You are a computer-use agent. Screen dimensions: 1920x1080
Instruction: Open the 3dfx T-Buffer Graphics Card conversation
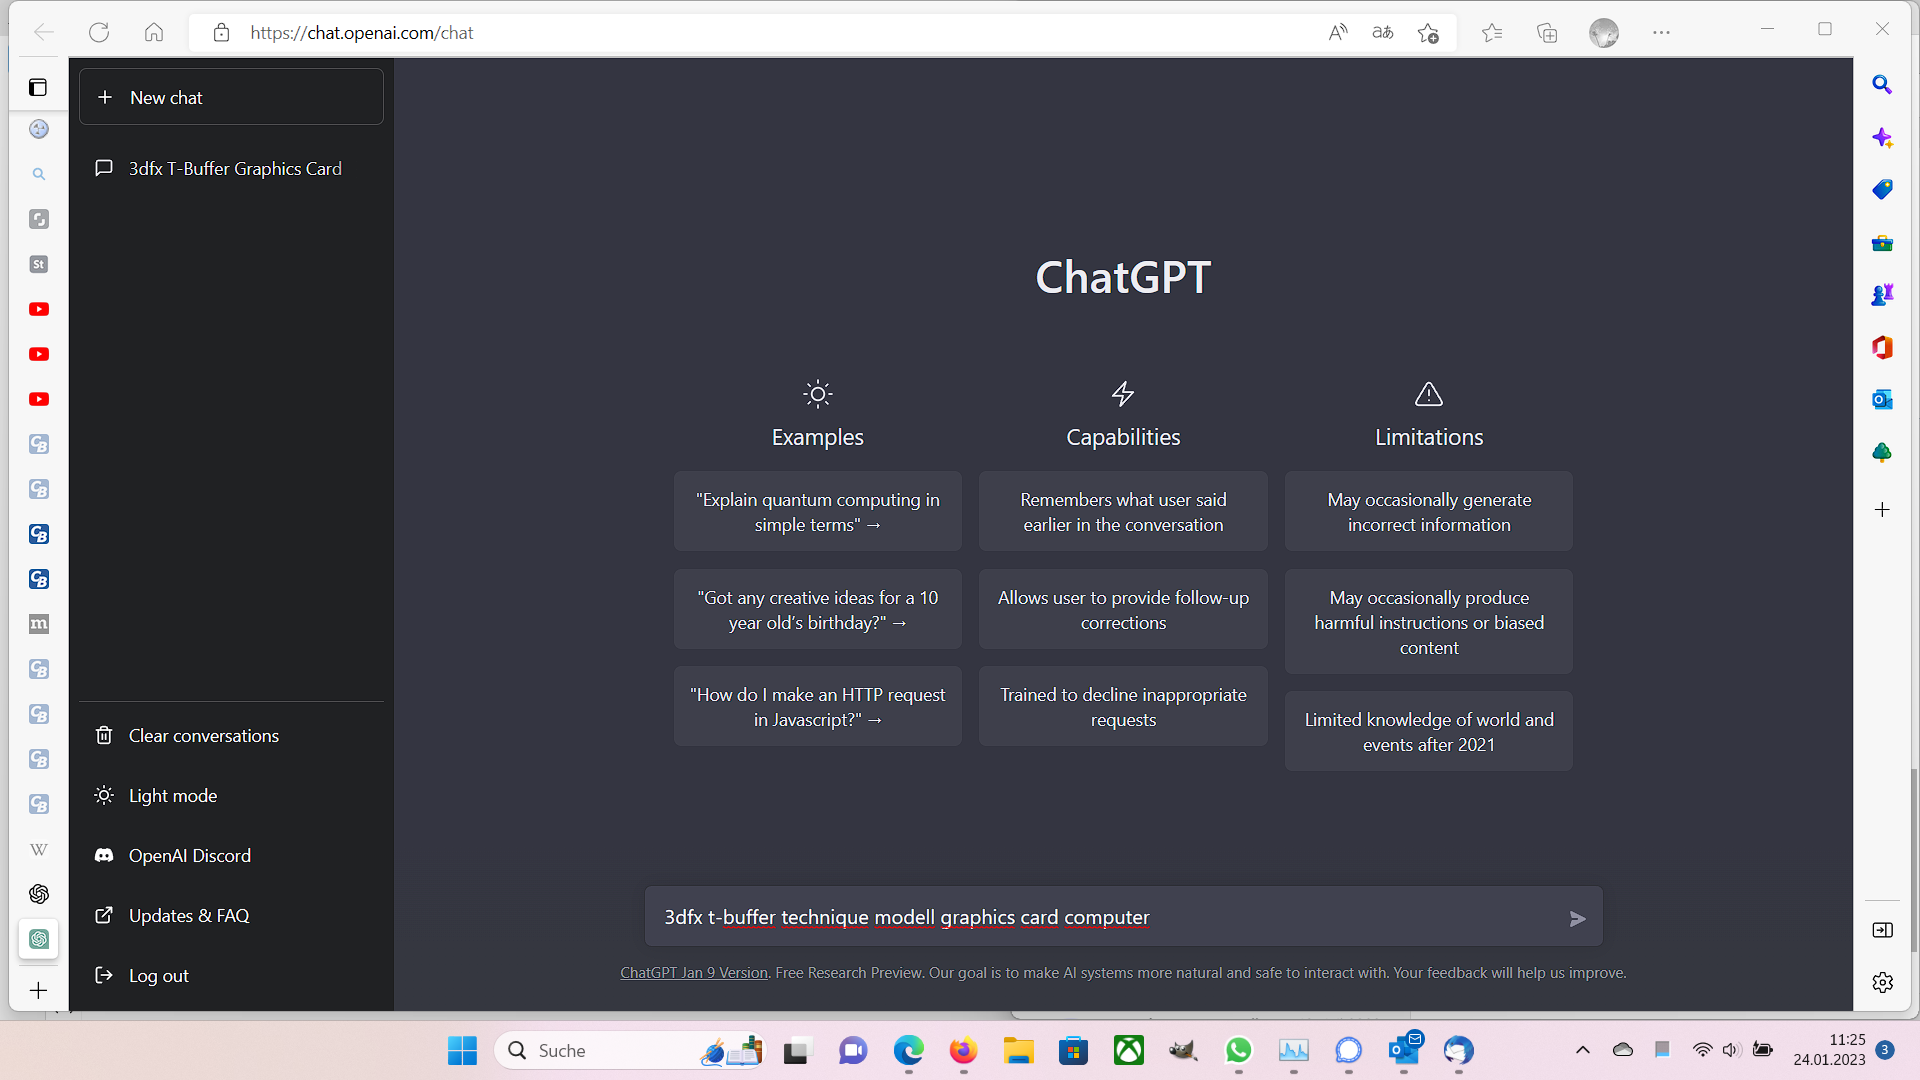[x=234, y=169]
